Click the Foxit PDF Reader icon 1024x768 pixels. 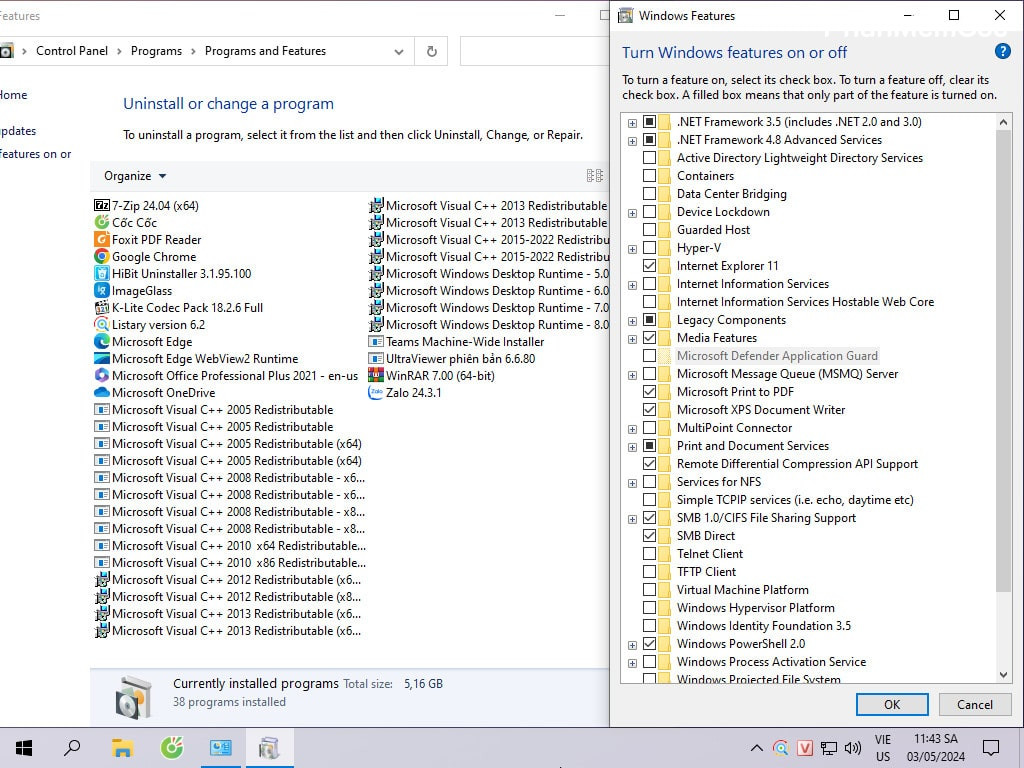click(101, 240)
